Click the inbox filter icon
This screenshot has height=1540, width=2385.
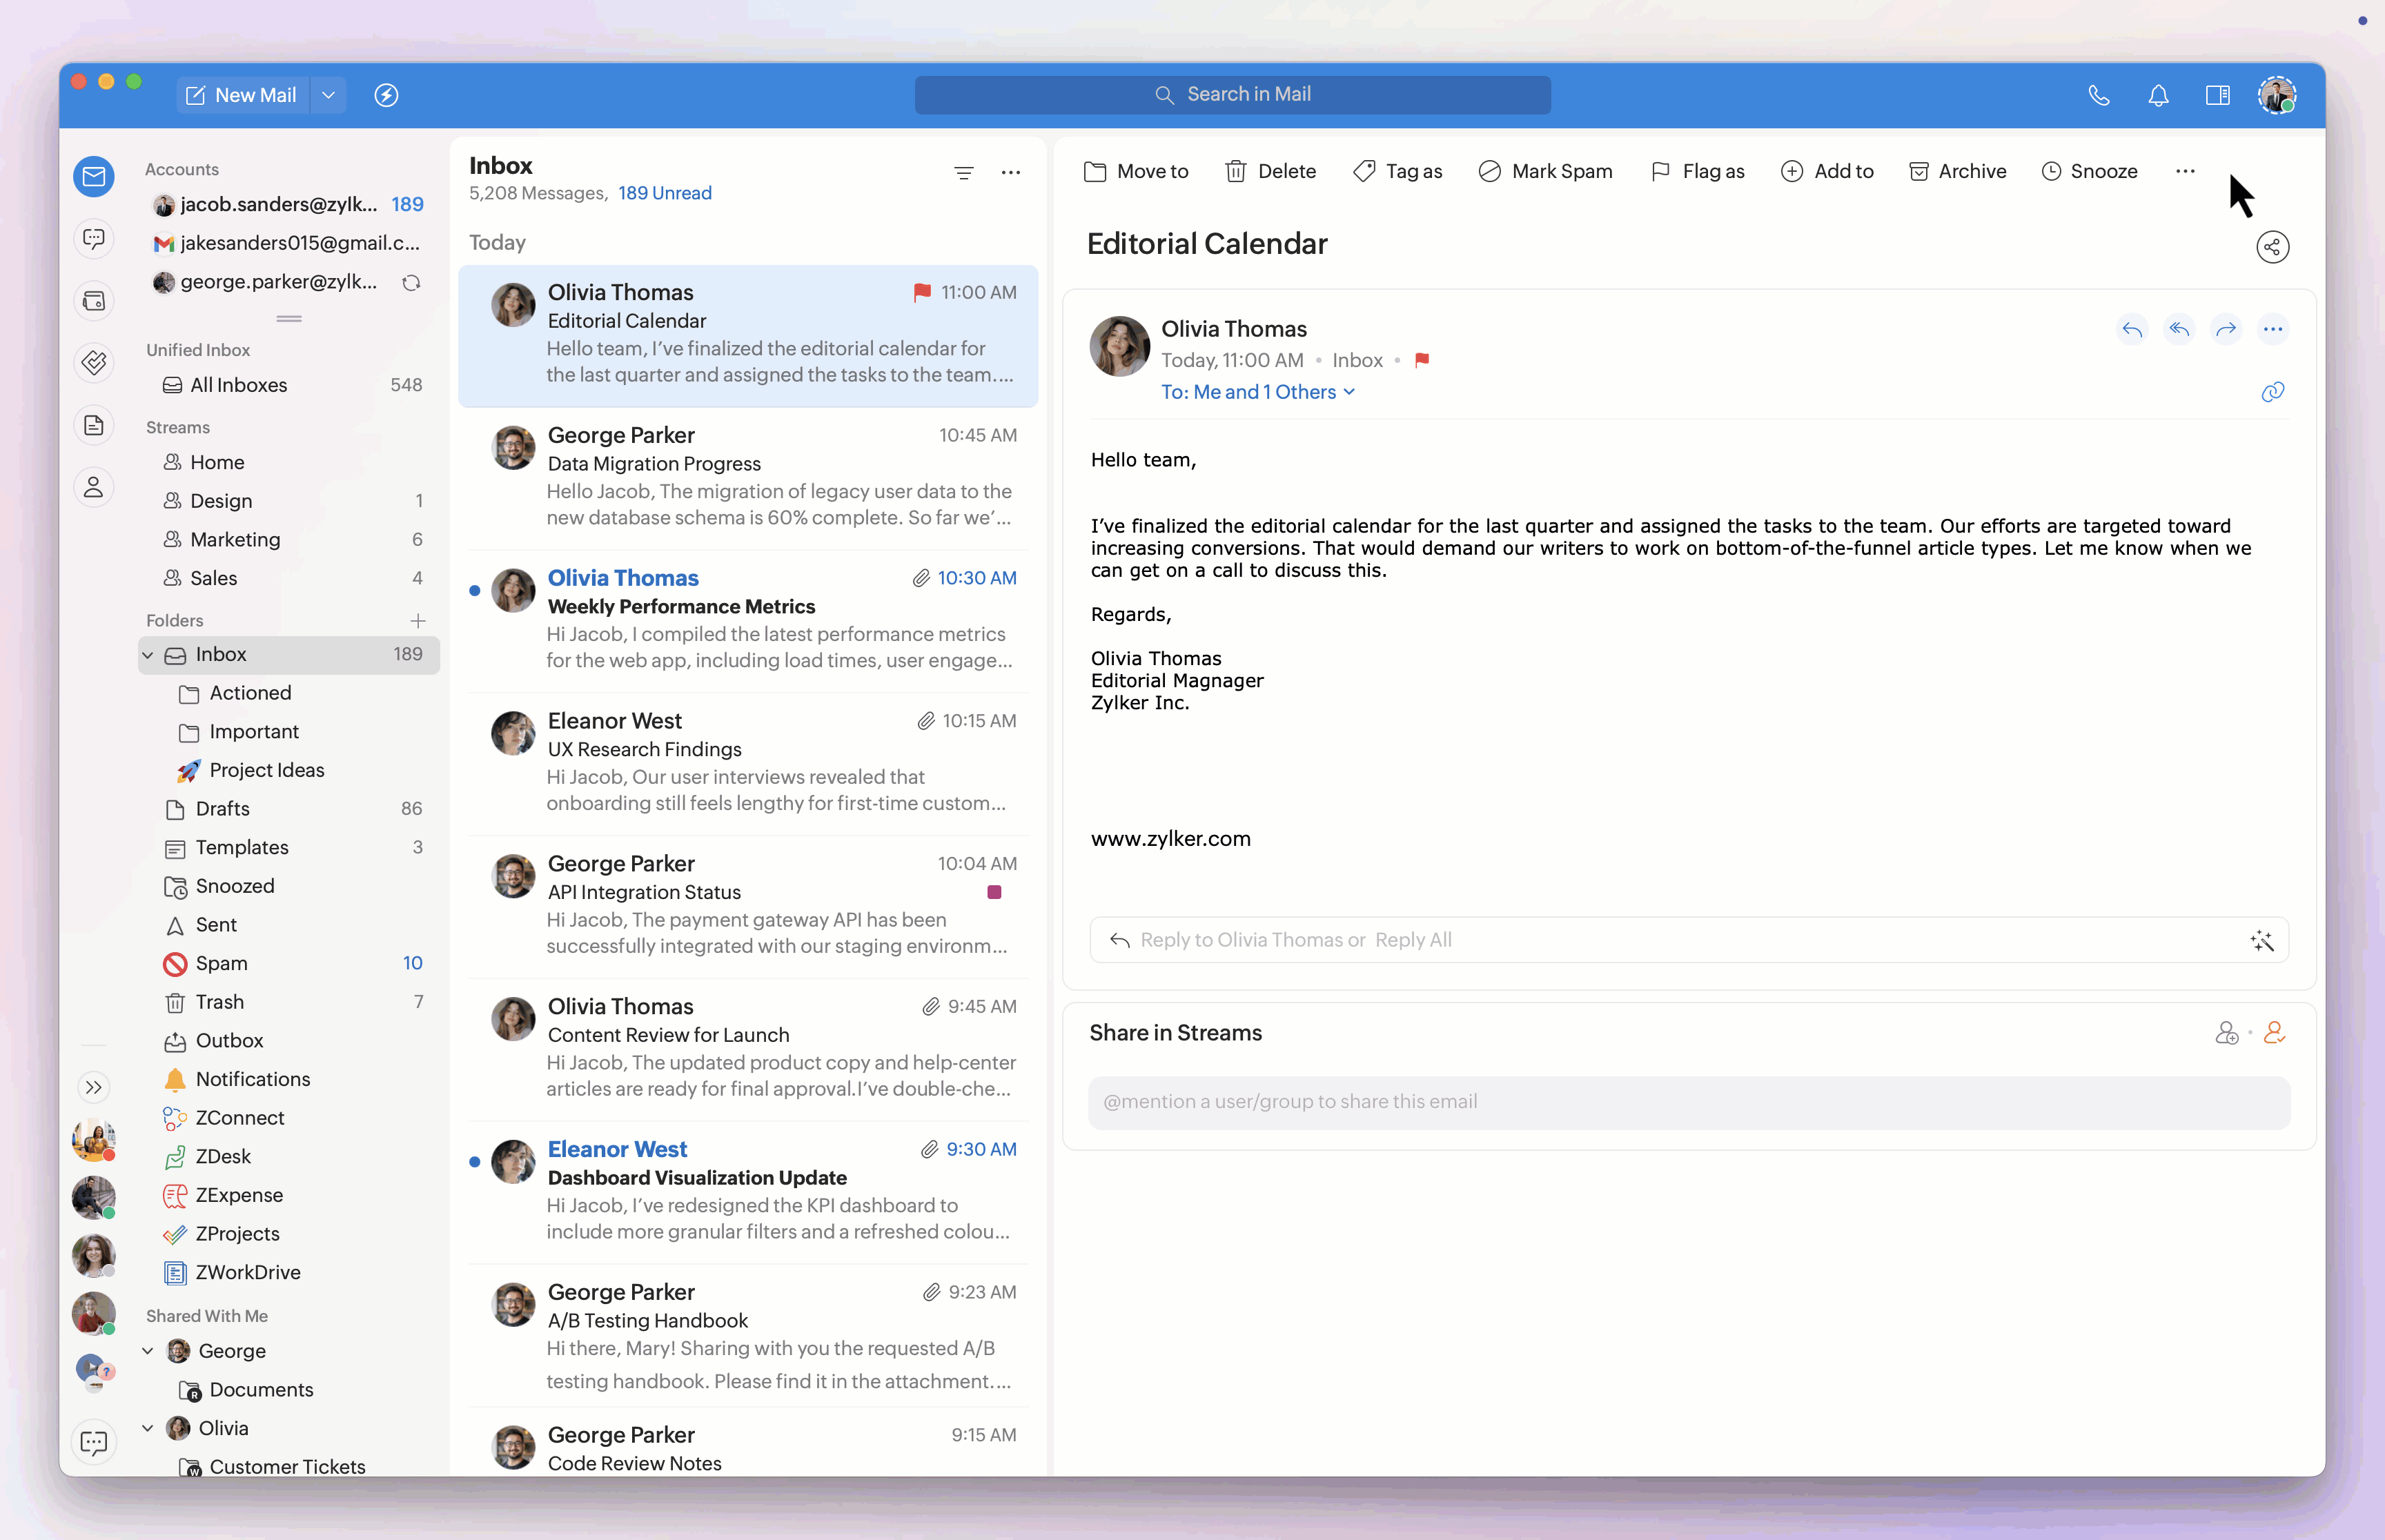point(964,173)
